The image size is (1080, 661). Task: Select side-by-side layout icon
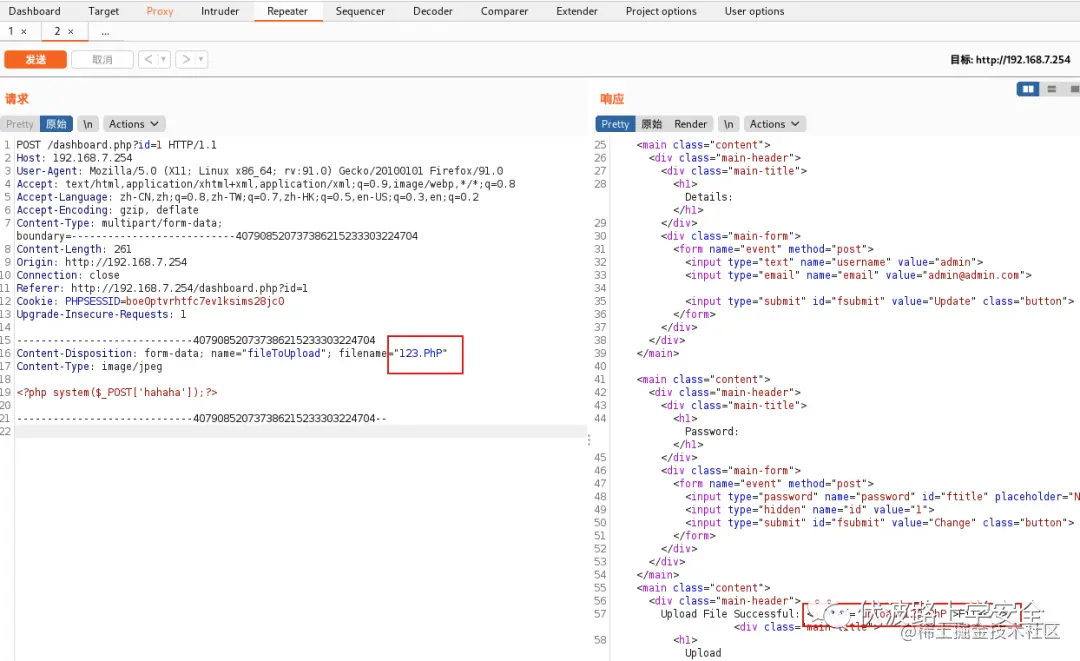1028,89
